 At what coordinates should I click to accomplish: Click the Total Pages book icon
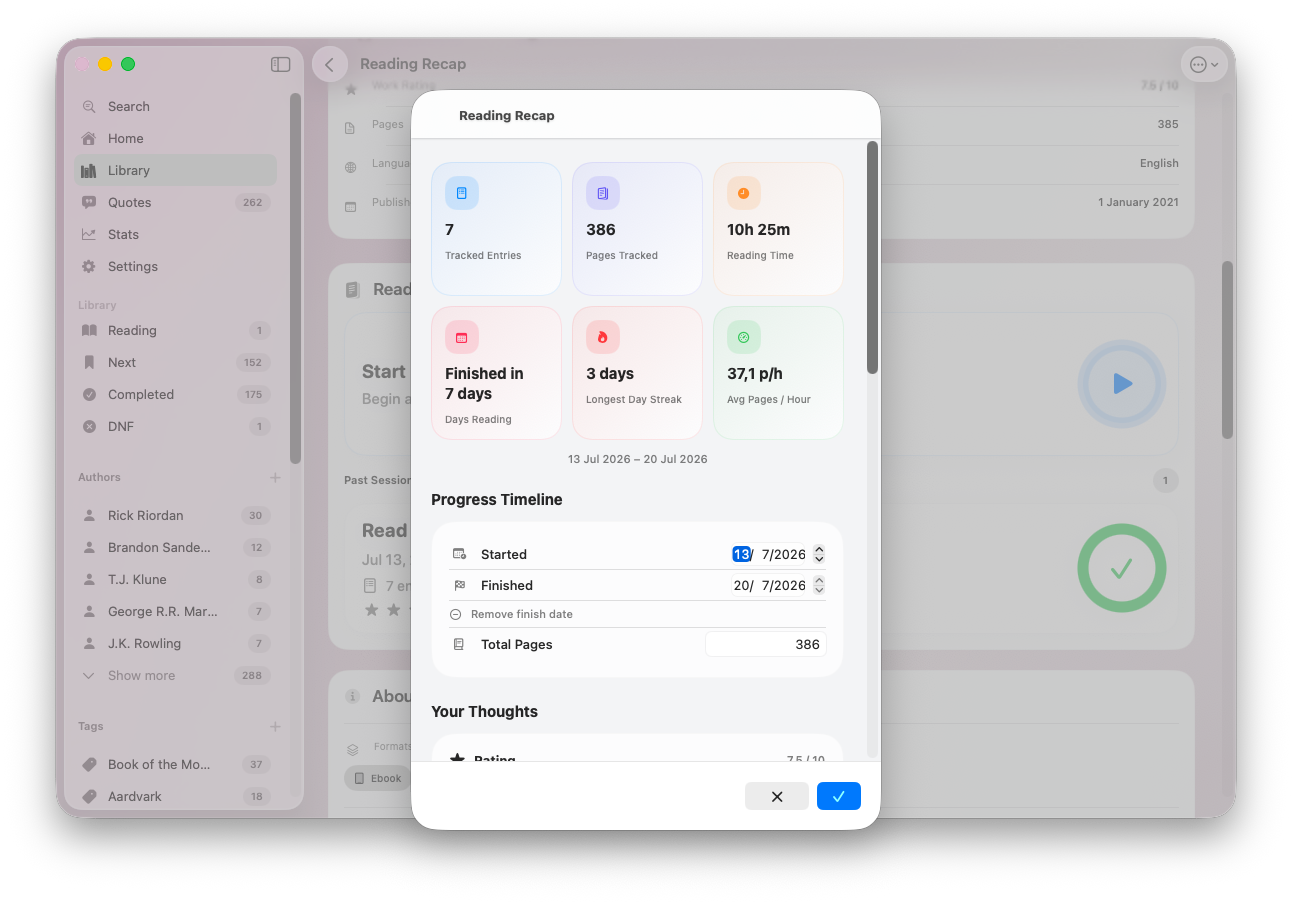(459, 644)
